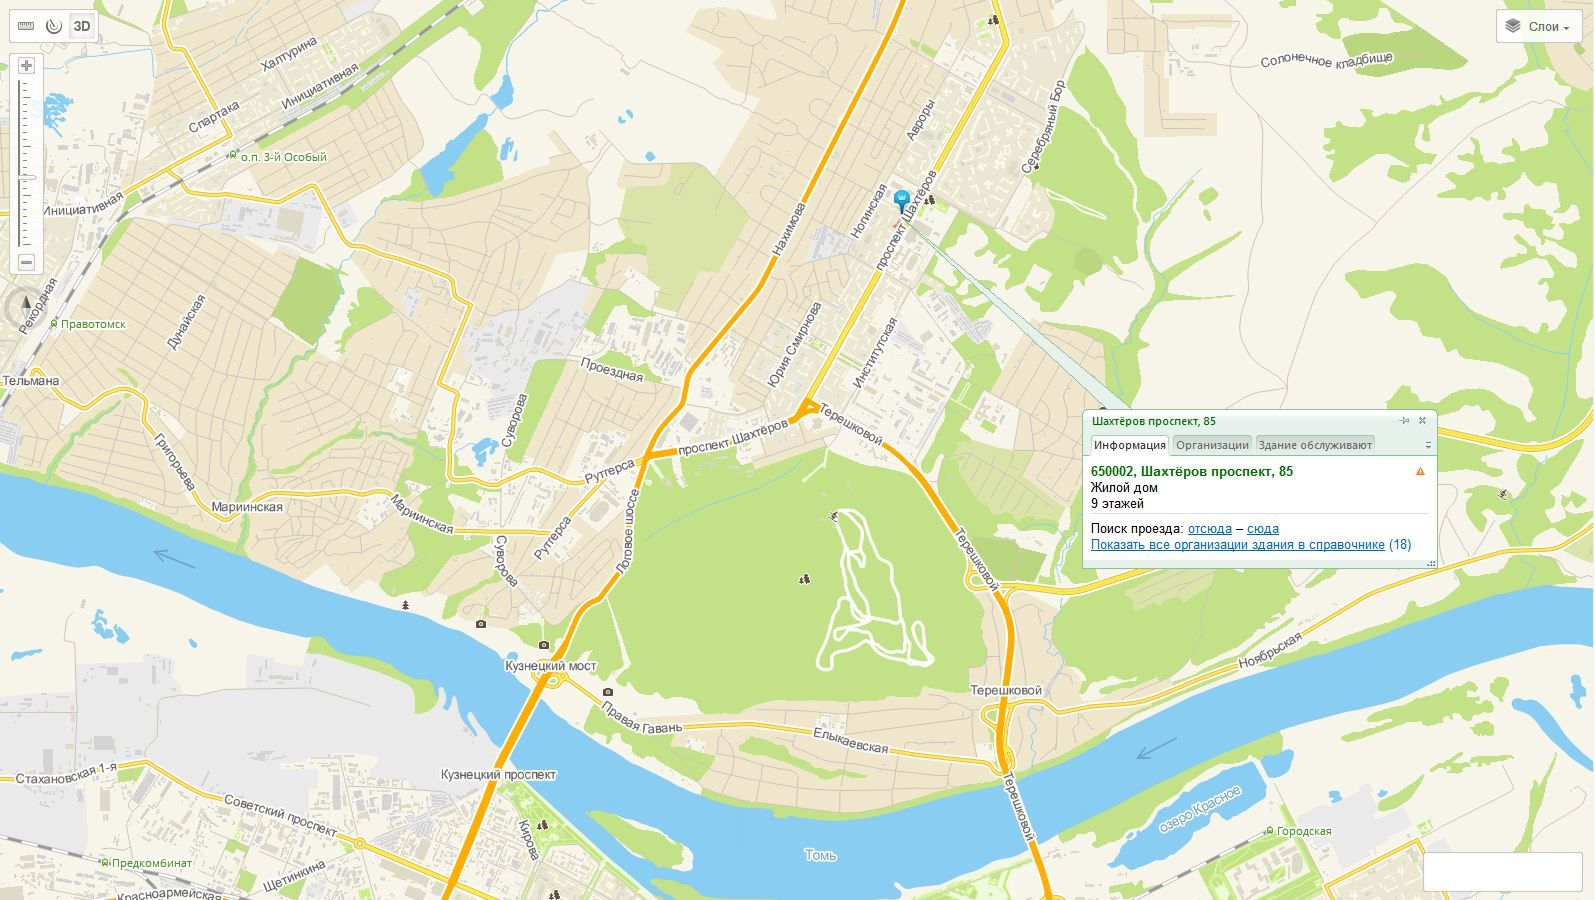
Task: Grab the popup resize grip corner
Action: [x=1431, y=563]
